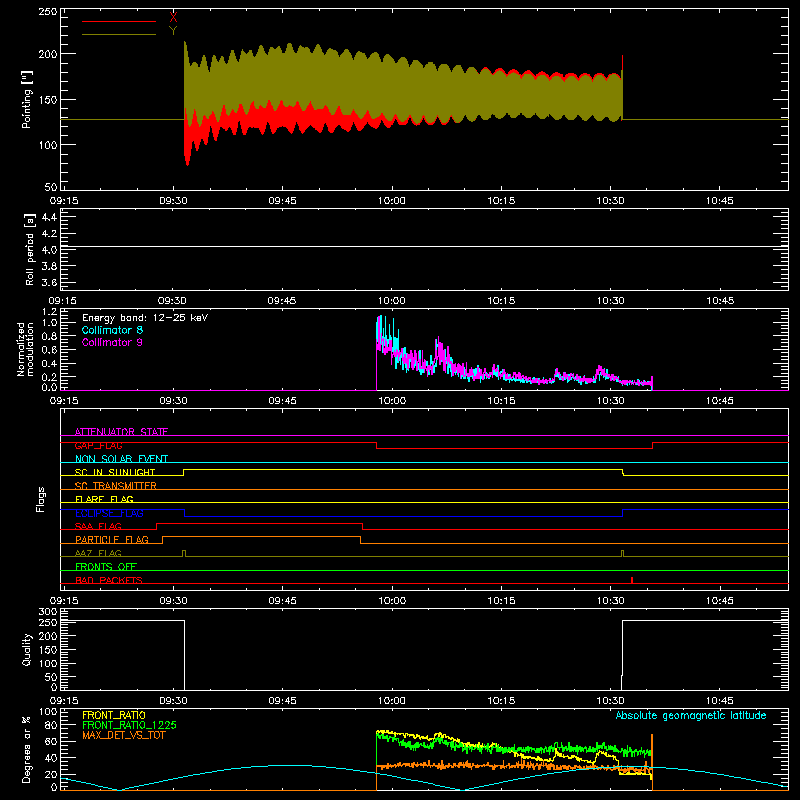
Task: Click the Normalized modulation axis title
Action: (25, 349)
